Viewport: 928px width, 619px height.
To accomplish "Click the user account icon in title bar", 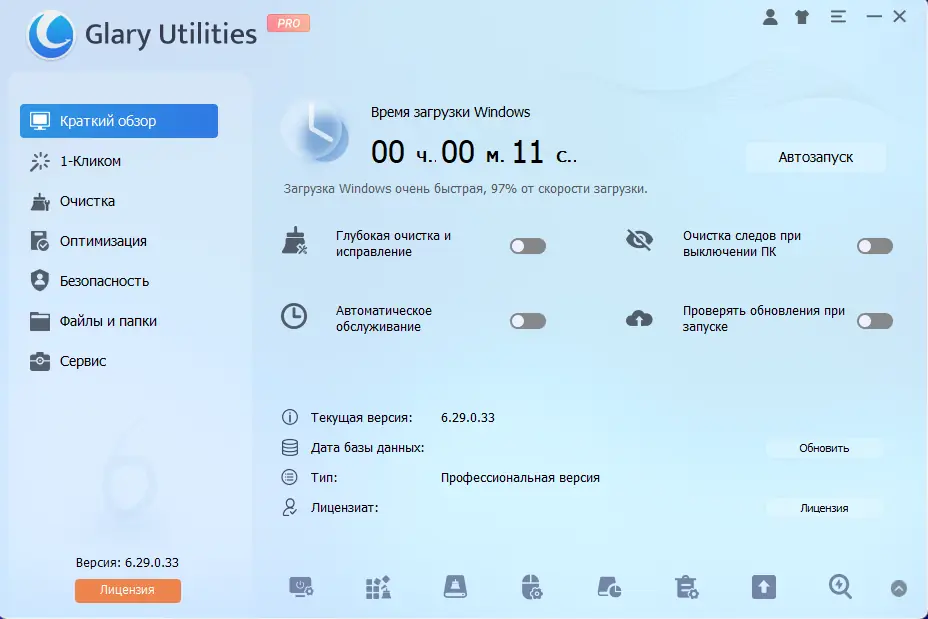I will (x=769, y=16).
